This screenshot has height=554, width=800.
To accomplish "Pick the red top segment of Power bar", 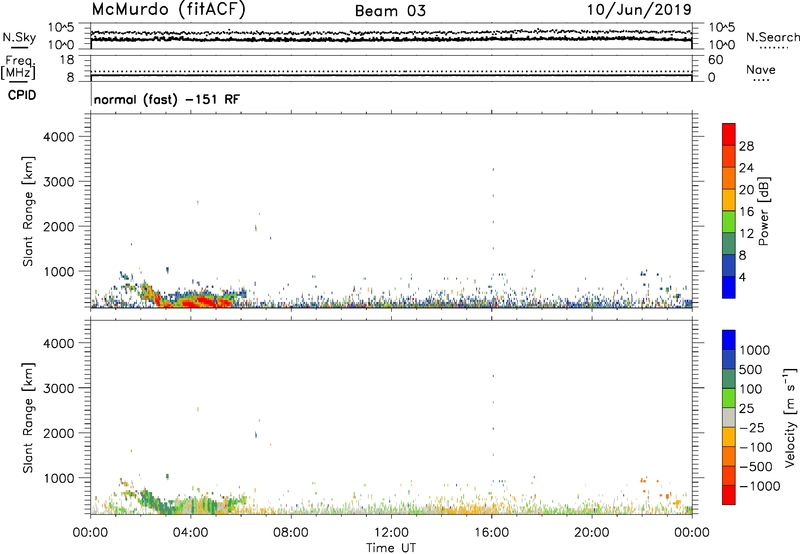I will [x=729, y=135].
